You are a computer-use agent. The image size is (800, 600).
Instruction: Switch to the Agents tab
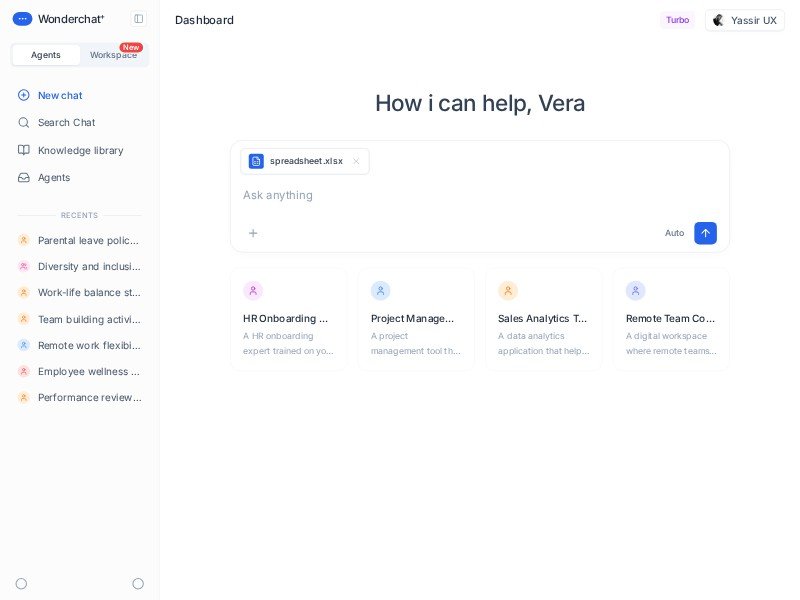click(46, 55)
